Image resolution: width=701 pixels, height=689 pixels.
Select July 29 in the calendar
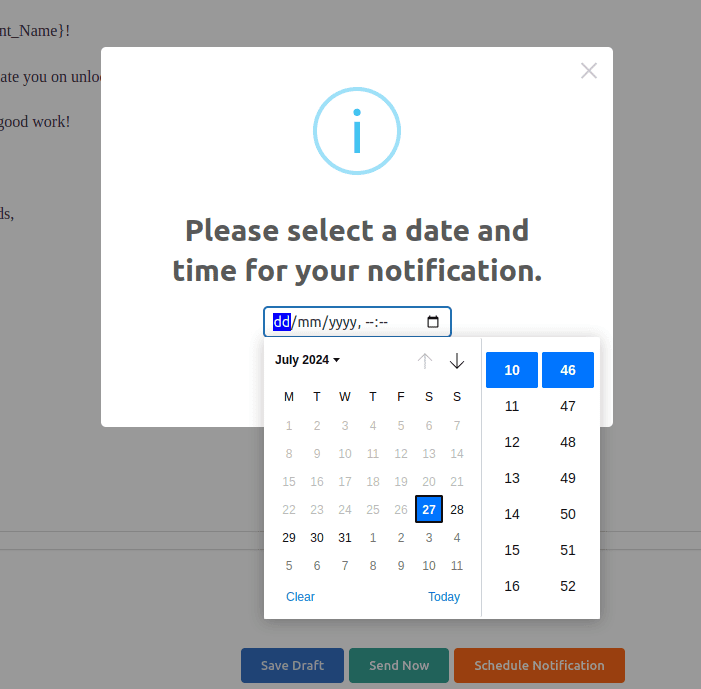pyautogui.click(x=289, y=537)
